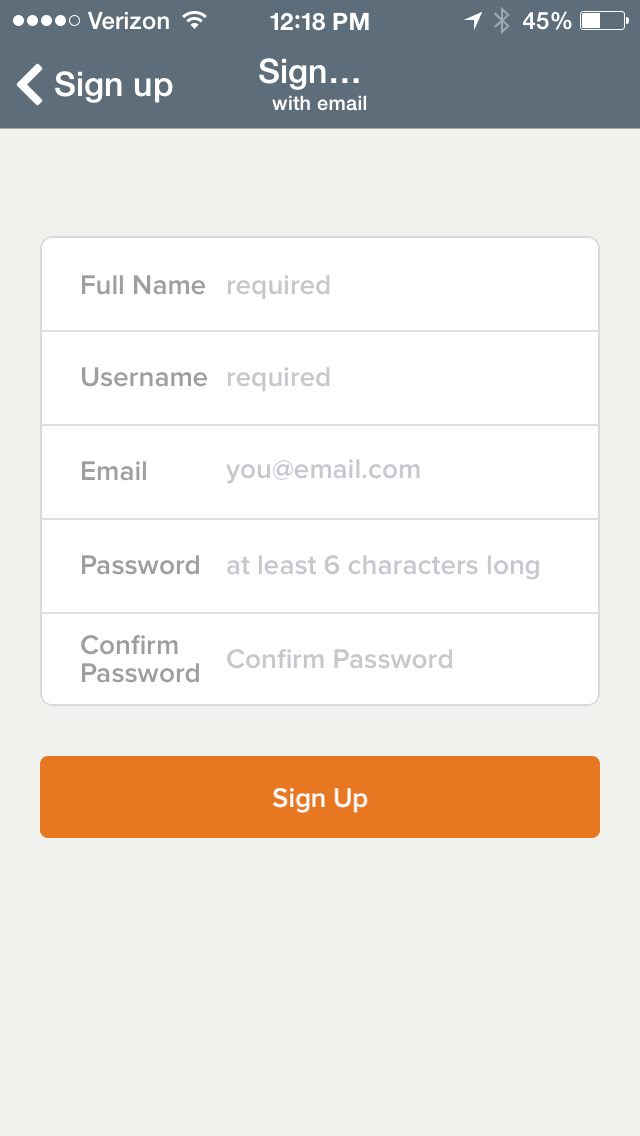
Task: Tap the 12:18 PM clock
Action: tap(319, 20)
